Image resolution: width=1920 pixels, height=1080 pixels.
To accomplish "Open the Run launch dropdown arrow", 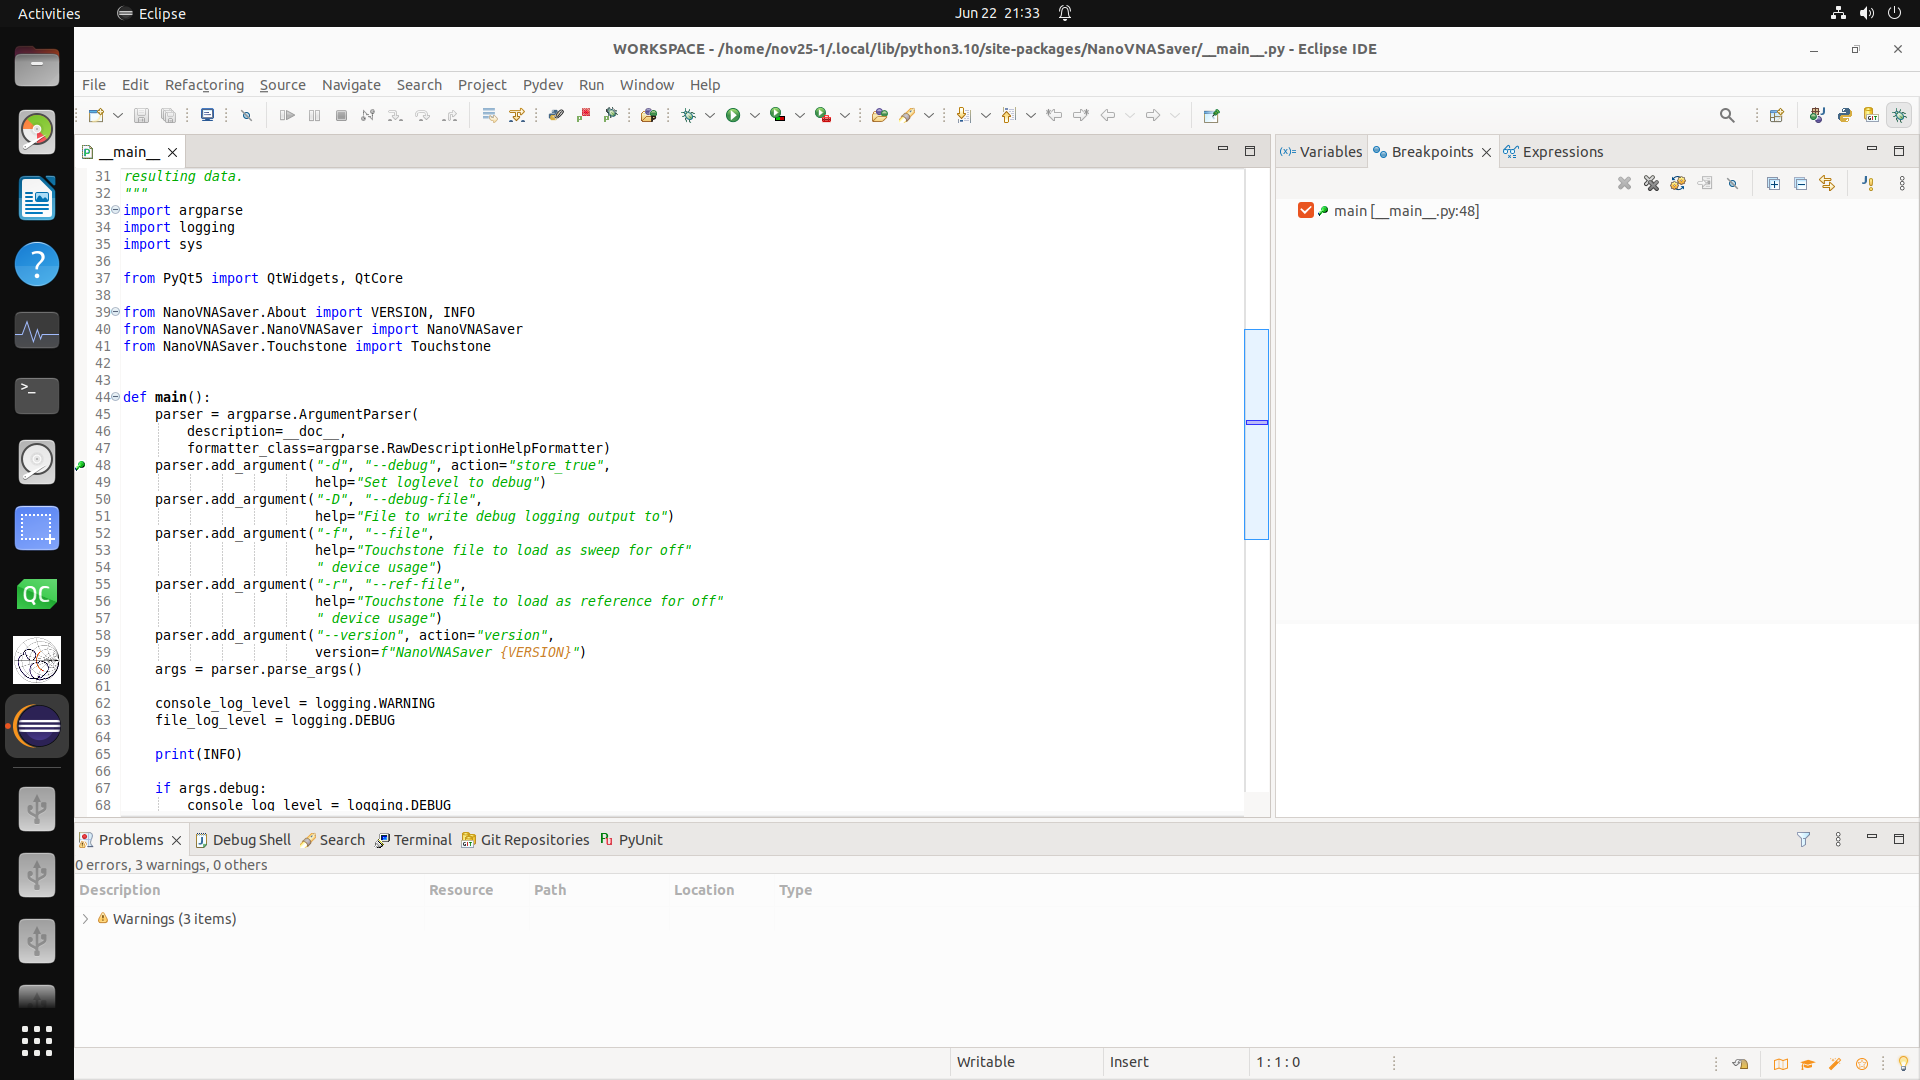I will (755, 116).
